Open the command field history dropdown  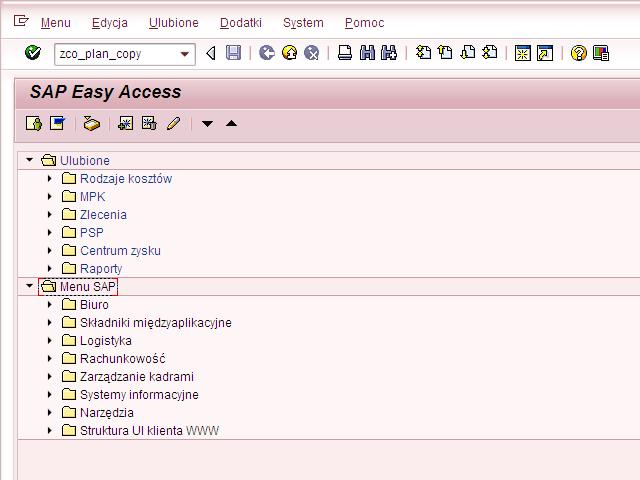point(184,54)
